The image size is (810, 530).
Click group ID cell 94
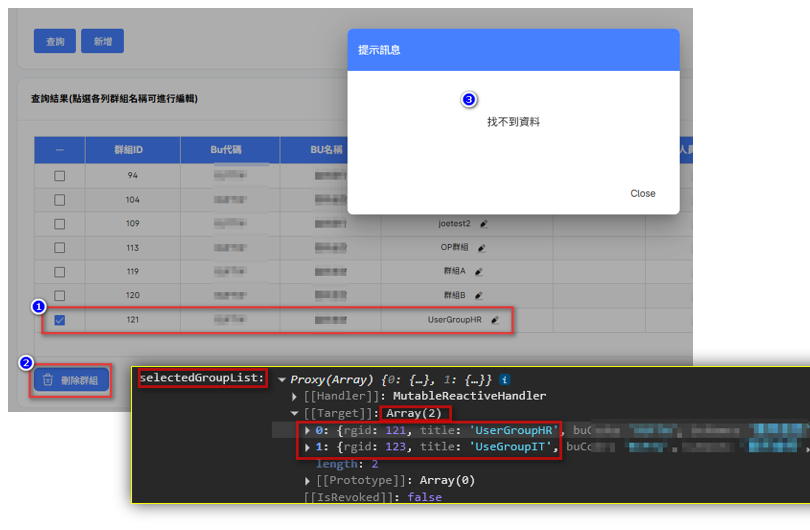pyautogui.click(x=133, y=176)
